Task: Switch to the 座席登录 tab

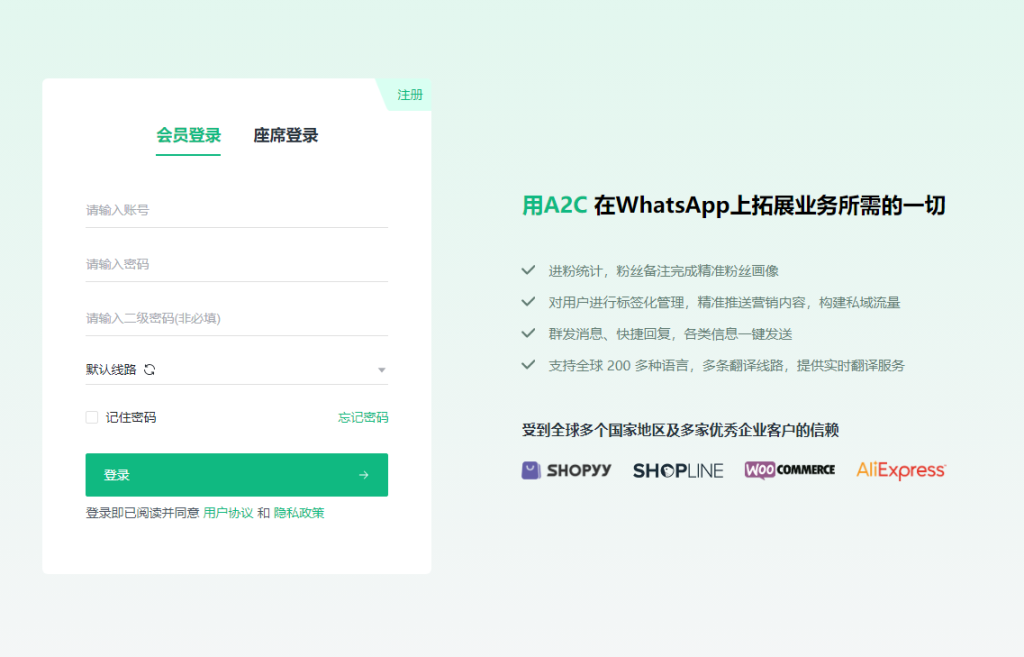Action: 285,136
